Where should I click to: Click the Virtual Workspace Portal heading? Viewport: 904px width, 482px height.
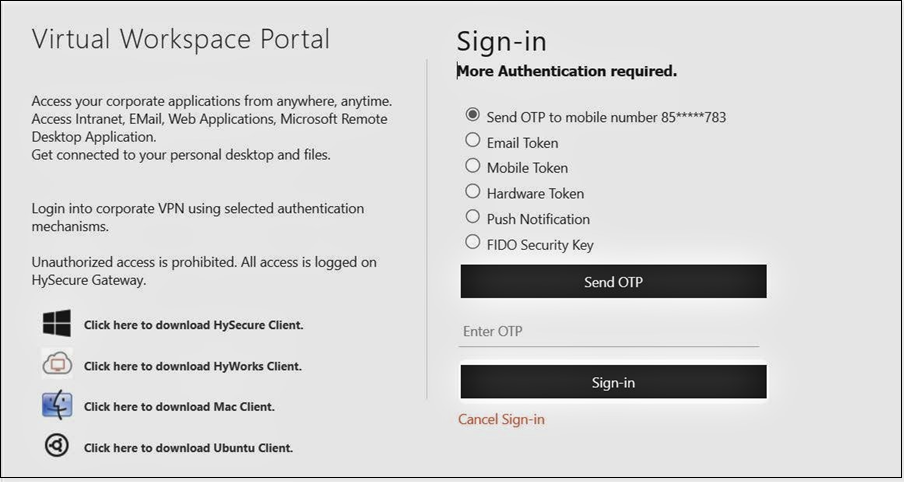pyautogui.click(x=181, y=40)
